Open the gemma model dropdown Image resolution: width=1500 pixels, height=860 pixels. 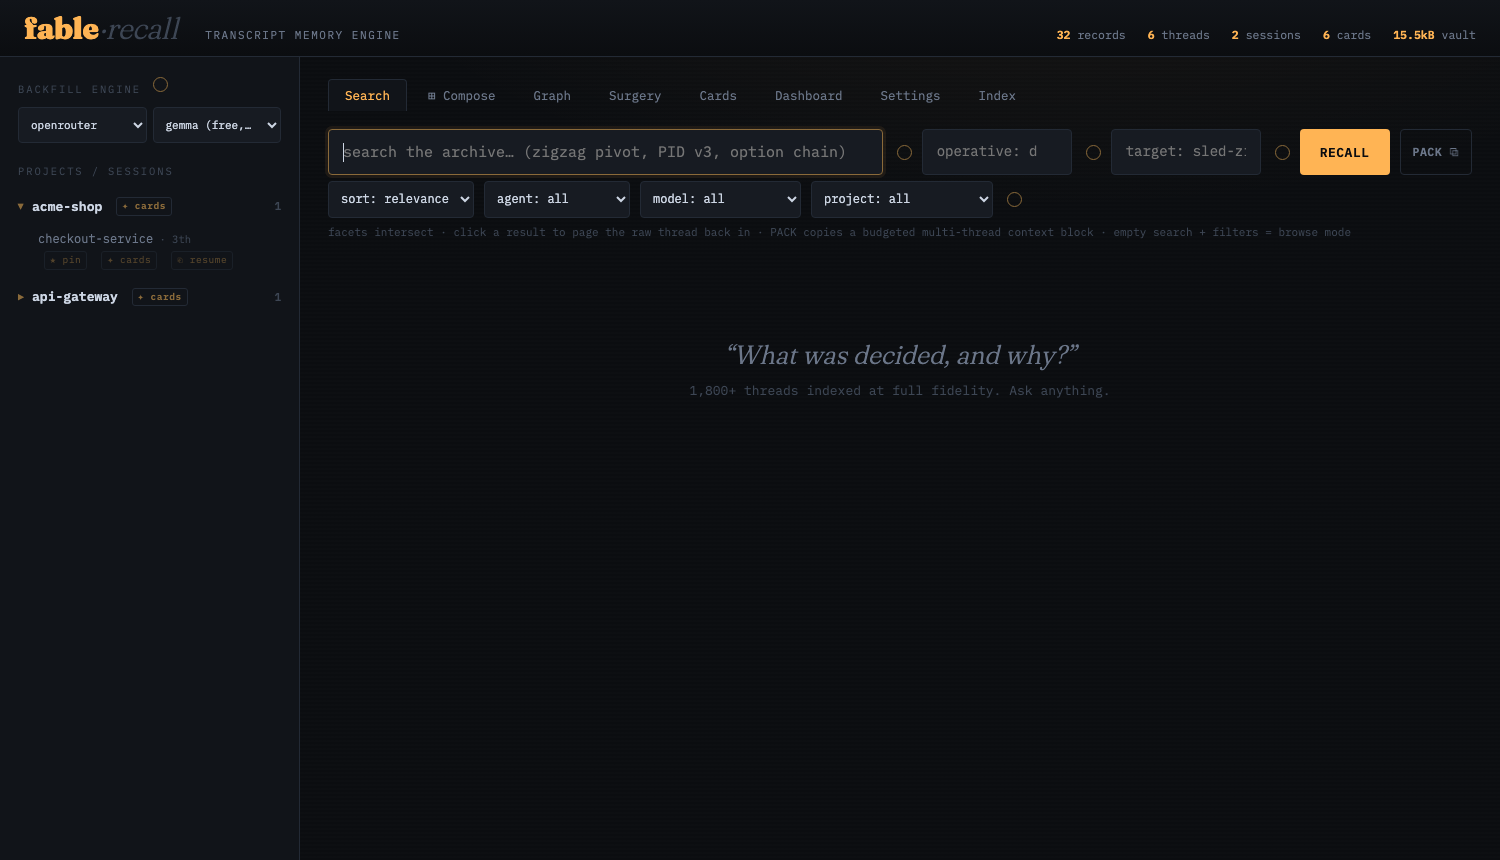[217, 125]
